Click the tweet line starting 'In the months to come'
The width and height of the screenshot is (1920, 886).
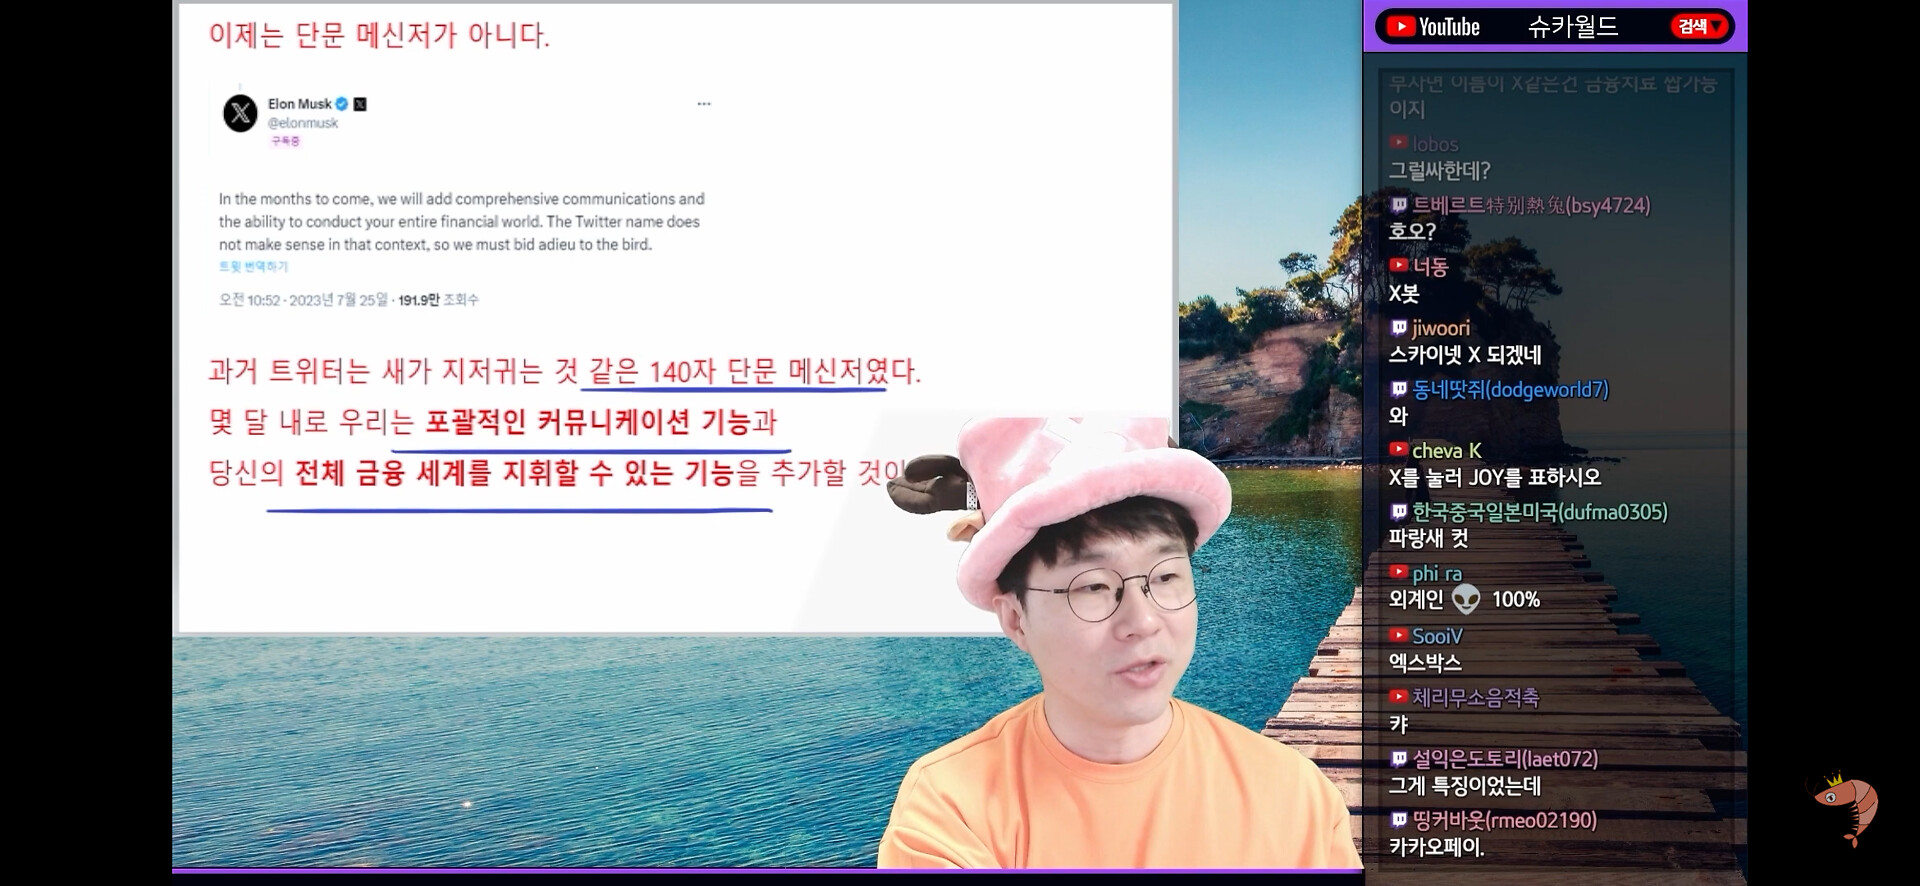(x=462, y=199)
